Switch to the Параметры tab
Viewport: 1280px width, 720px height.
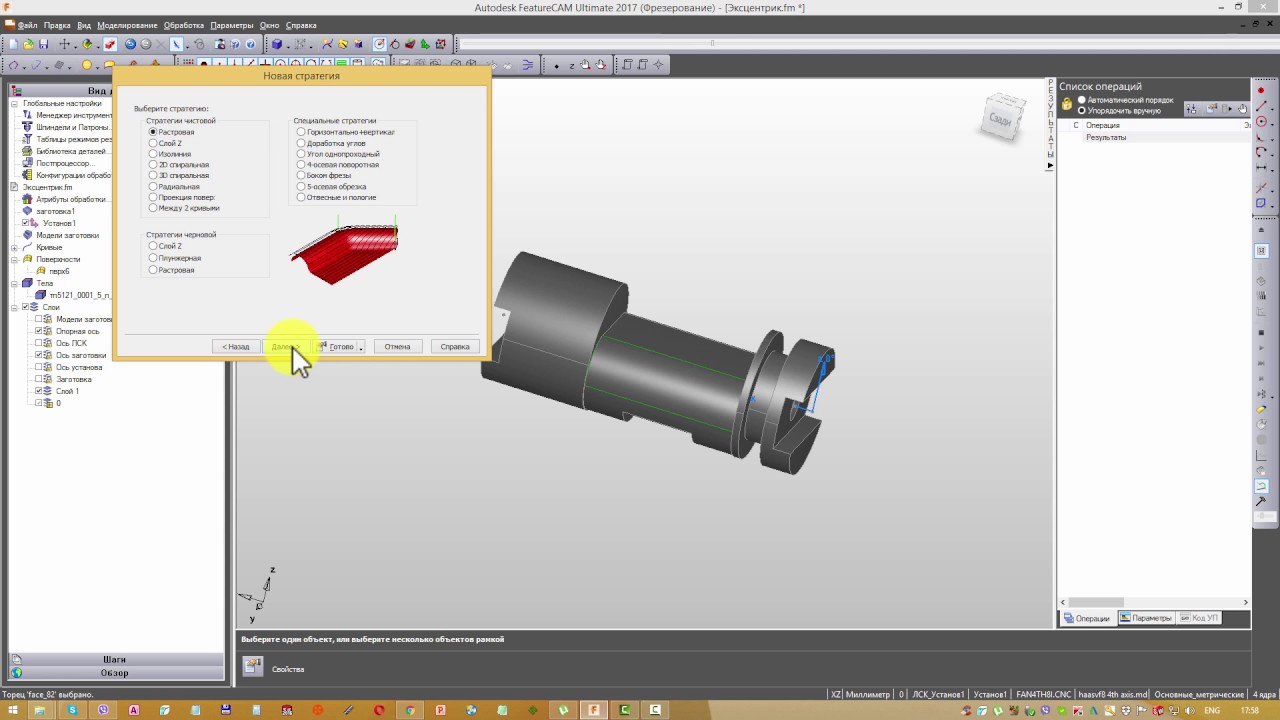tap(1146, 618)
